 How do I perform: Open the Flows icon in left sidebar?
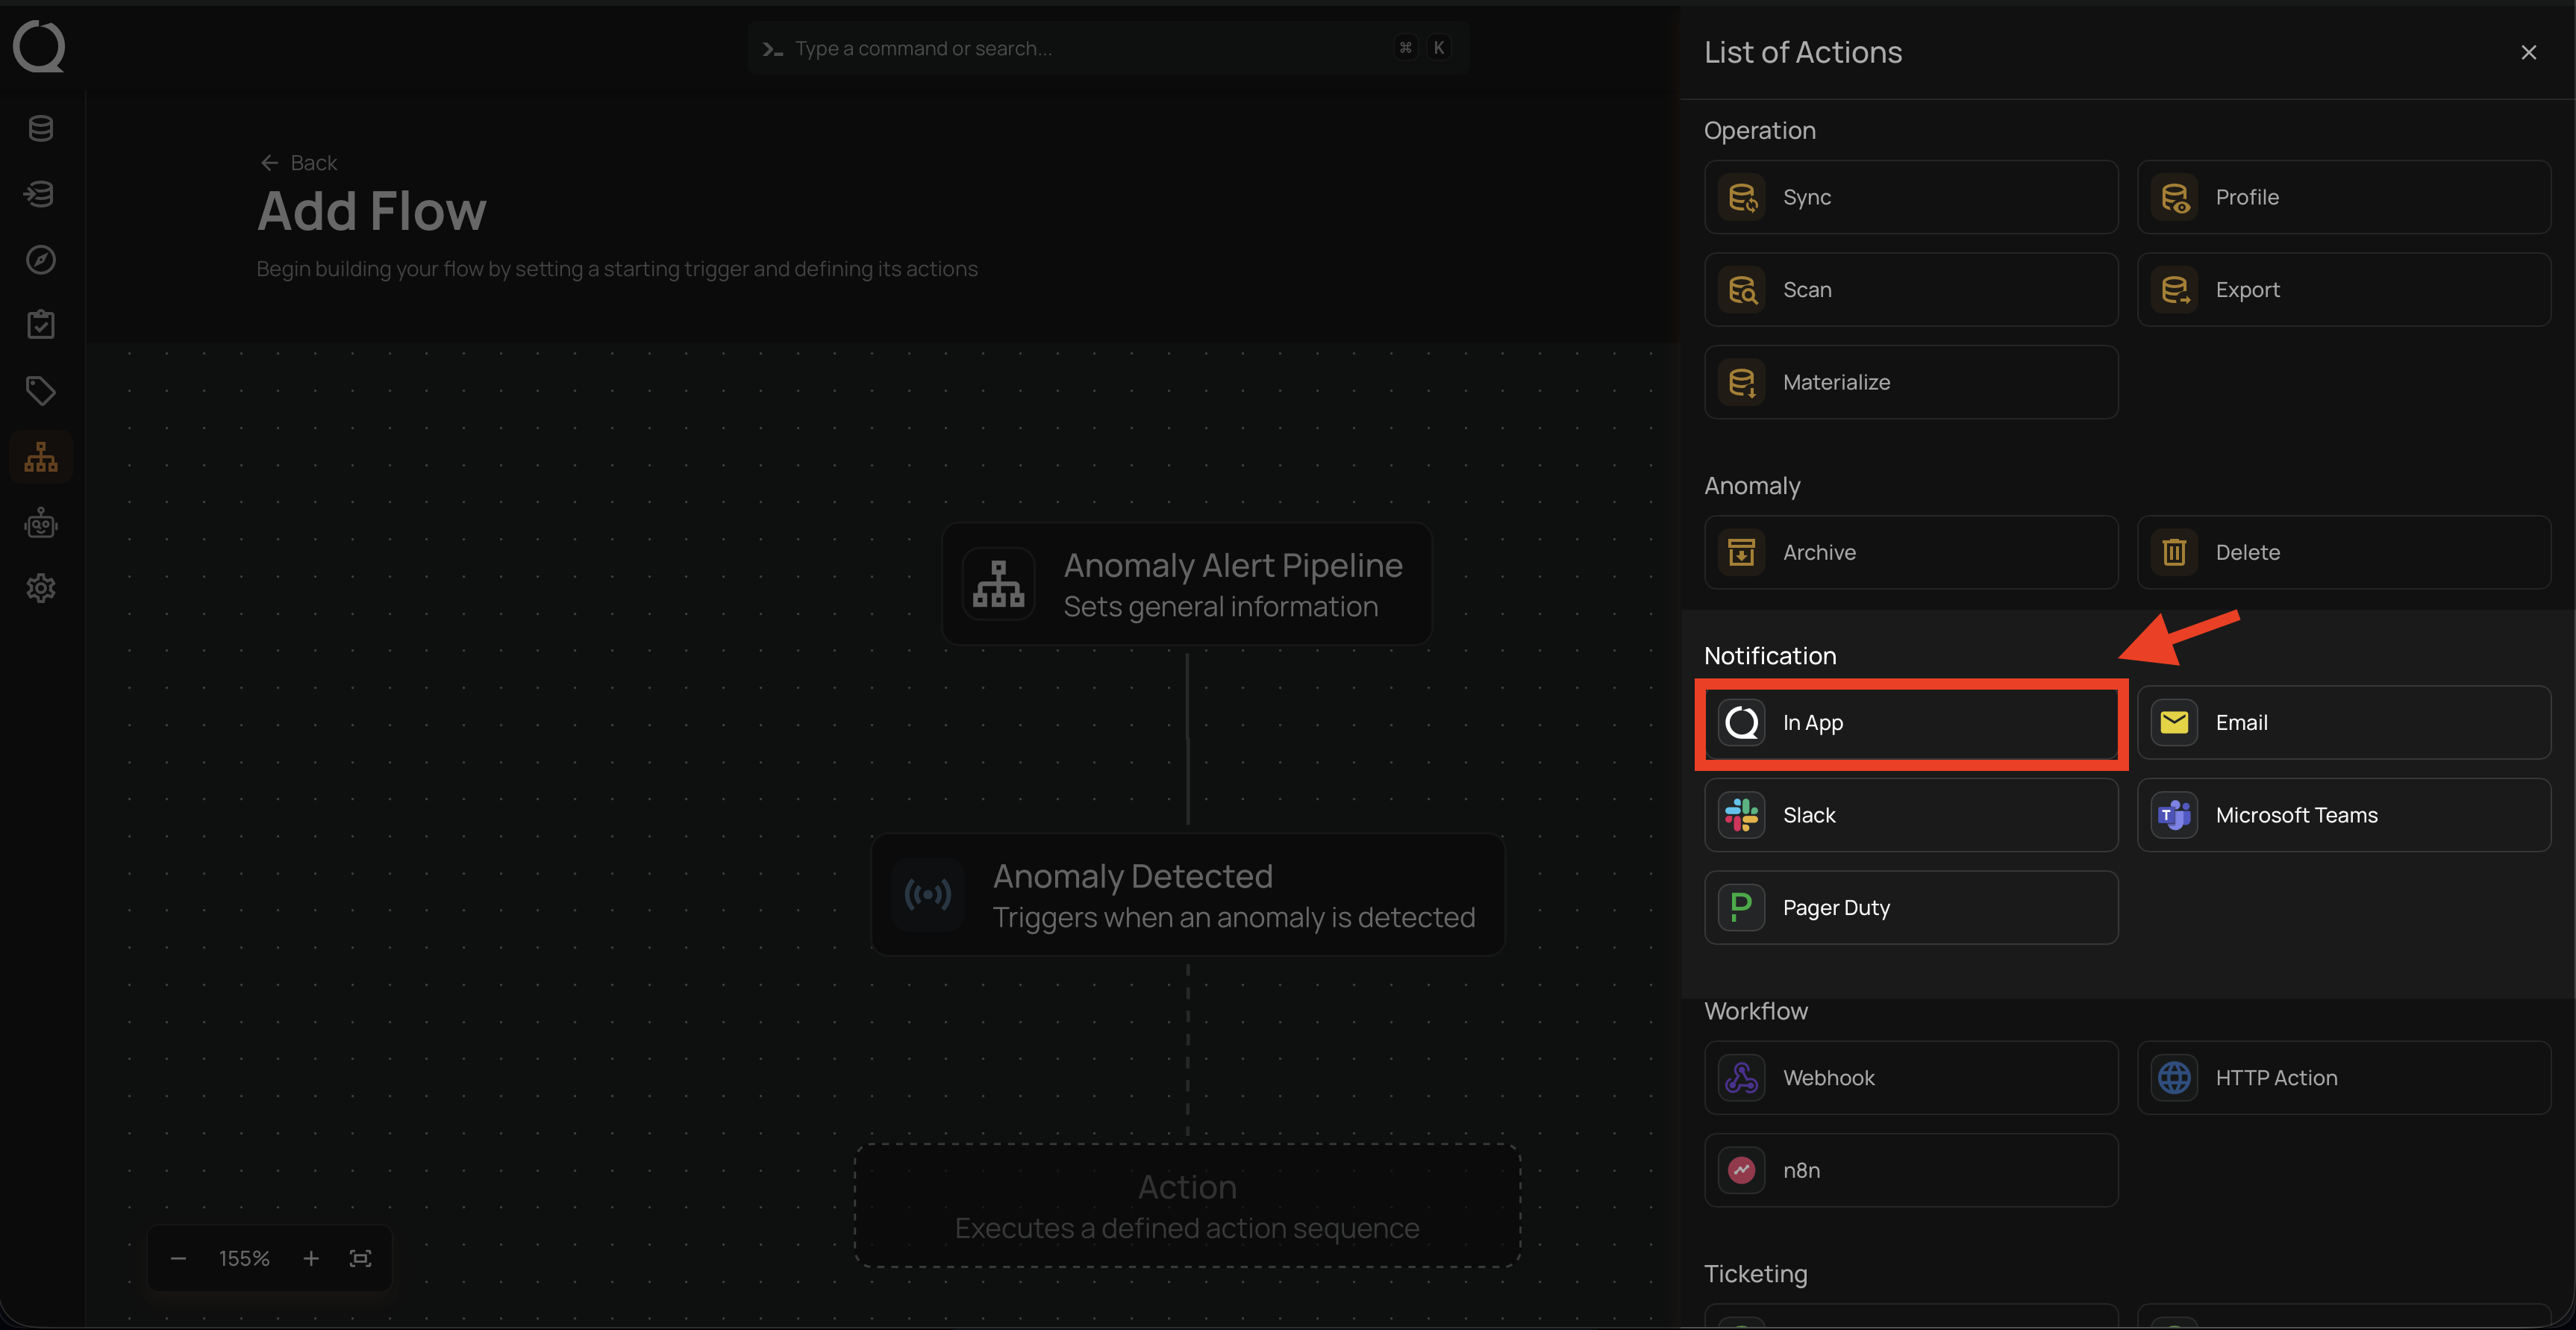click(41, 457)
